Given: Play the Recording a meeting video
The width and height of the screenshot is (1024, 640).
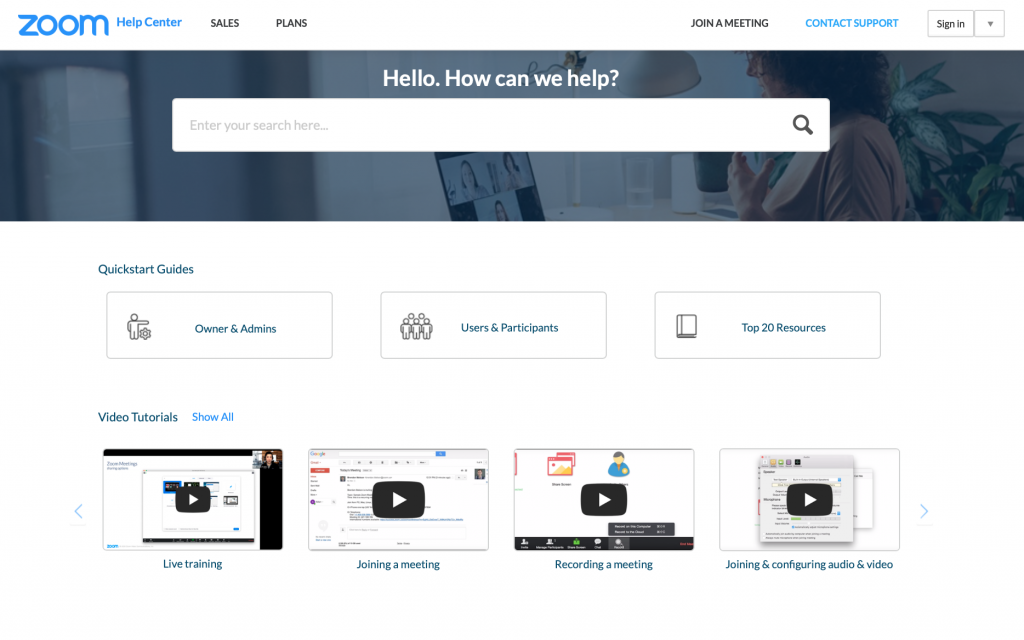Looking at the screenshot, I should pyautogui.click(x=604, y=499).
